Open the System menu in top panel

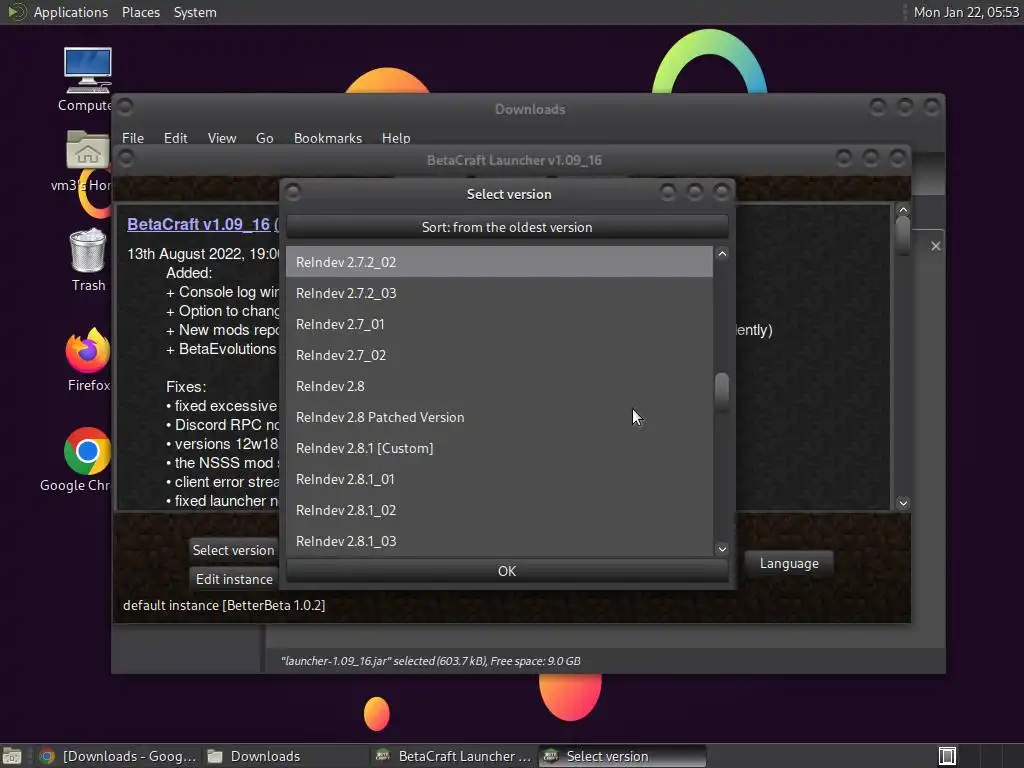pyautogui.click(x=195, y=12)
